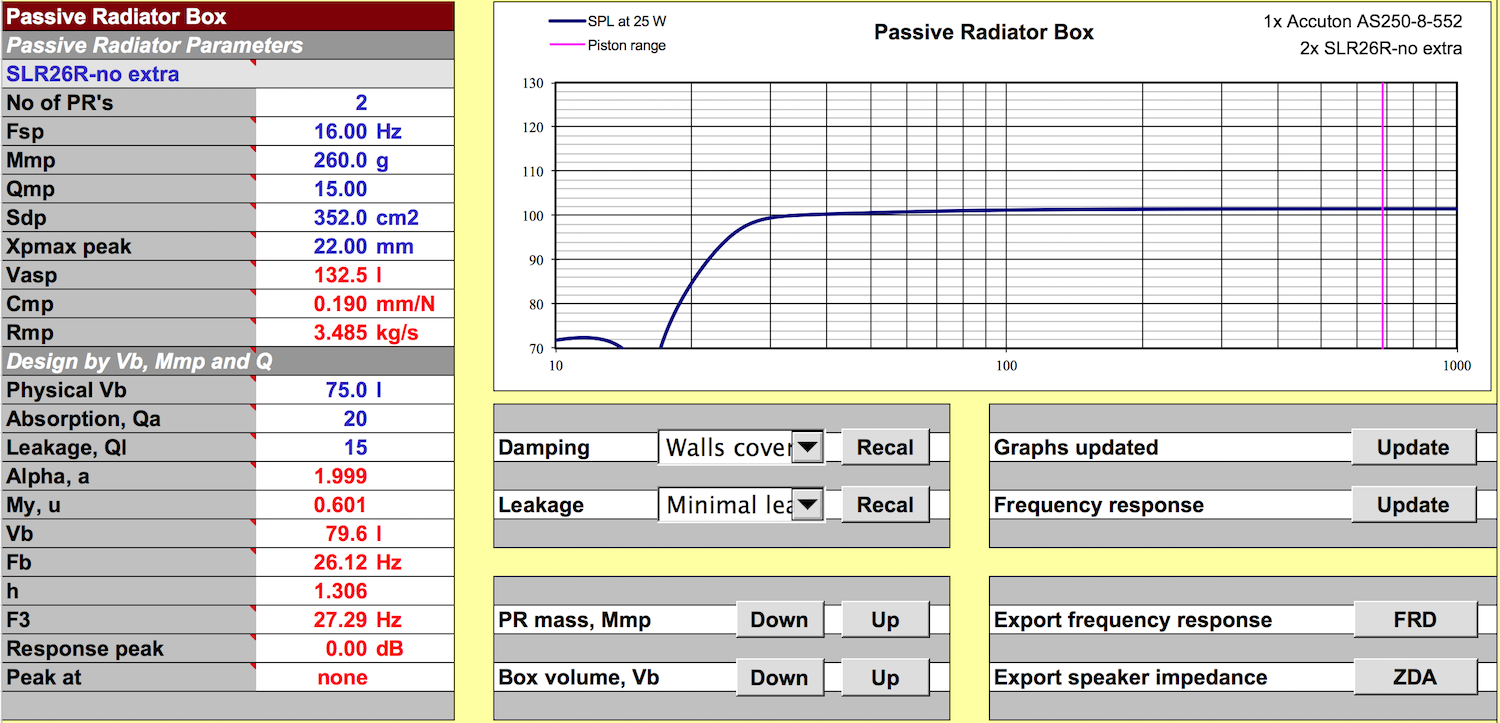Export frequency response via FRD button
Image resolution: width=1500 pixels, height=723 pixels.
(x=1414, y=620)
